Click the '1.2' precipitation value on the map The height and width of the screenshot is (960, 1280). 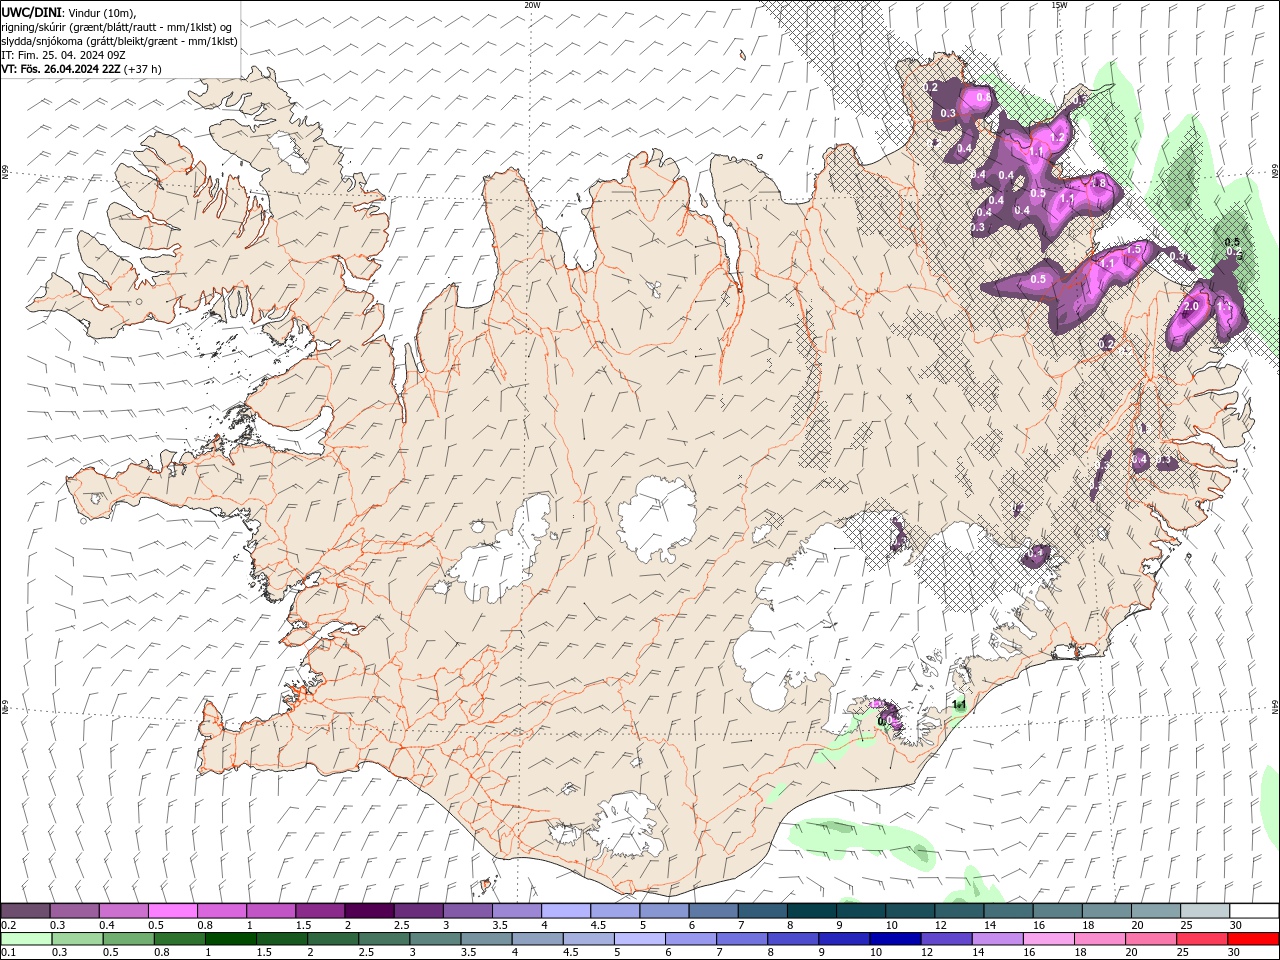click(1057, 136)
